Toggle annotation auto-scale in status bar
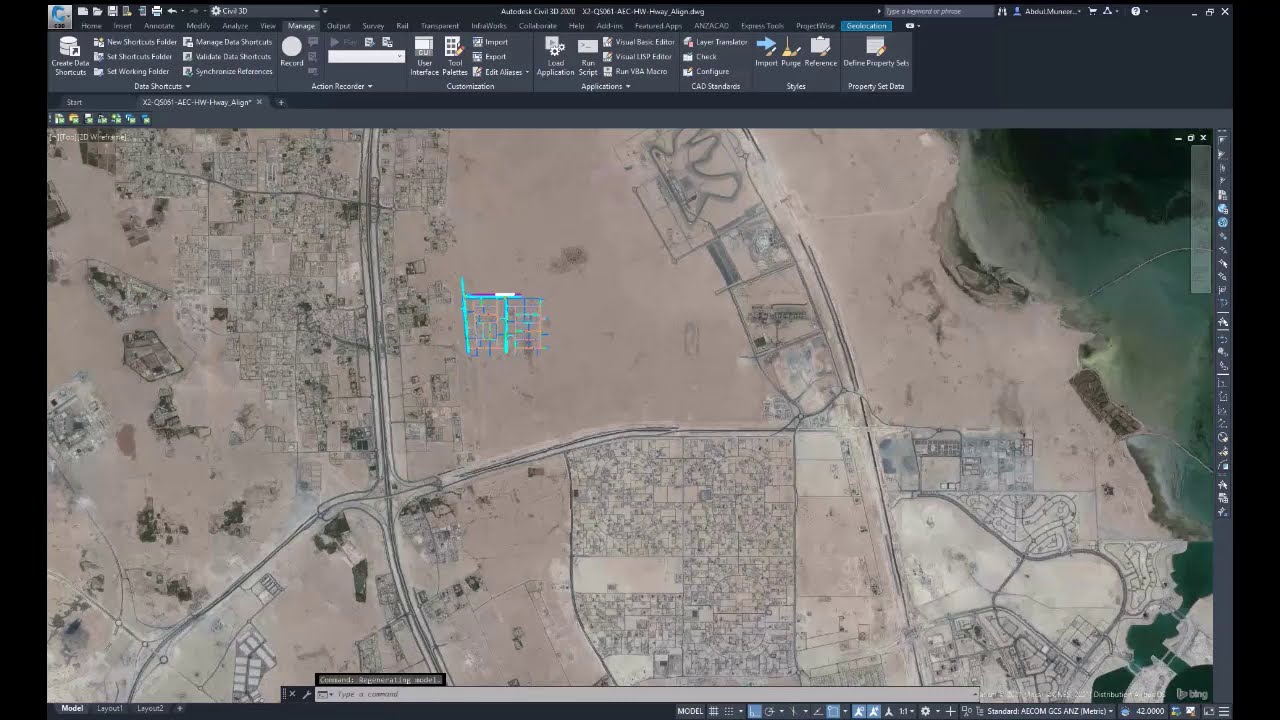 click(x=873, y=711)
